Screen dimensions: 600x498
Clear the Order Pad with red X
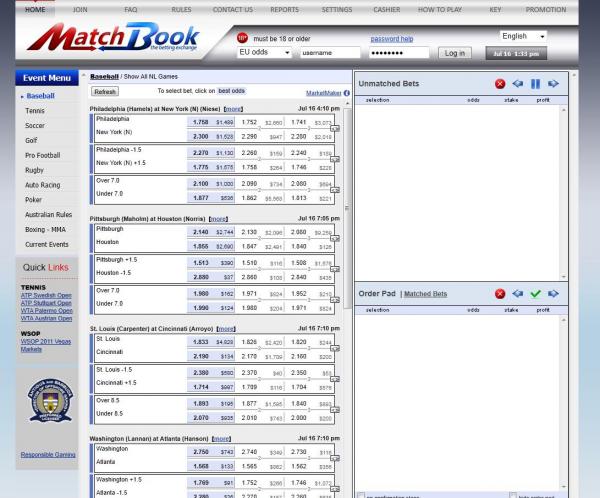(x=500, y=294)
